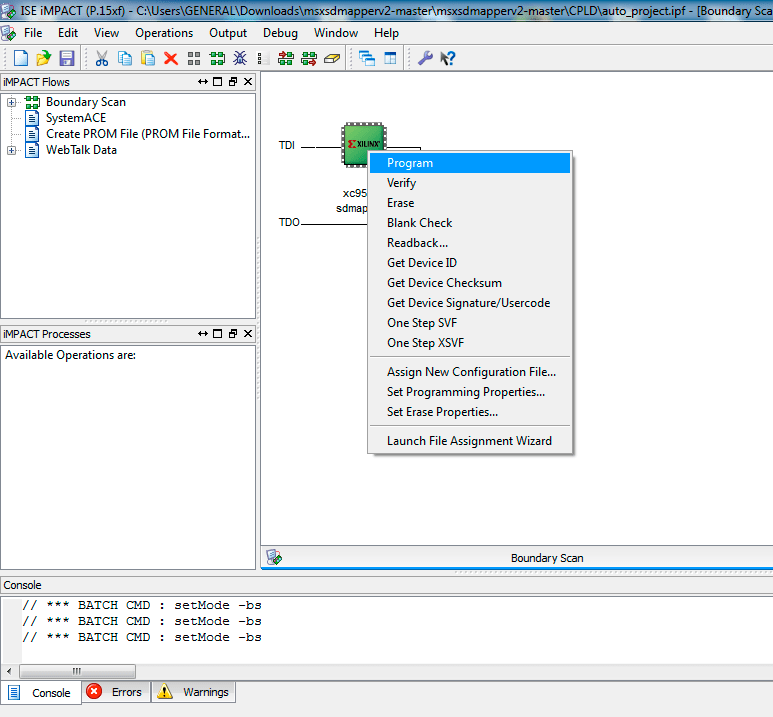Open settings via the wrench icon
773x717 pixels.
point(425,59)
